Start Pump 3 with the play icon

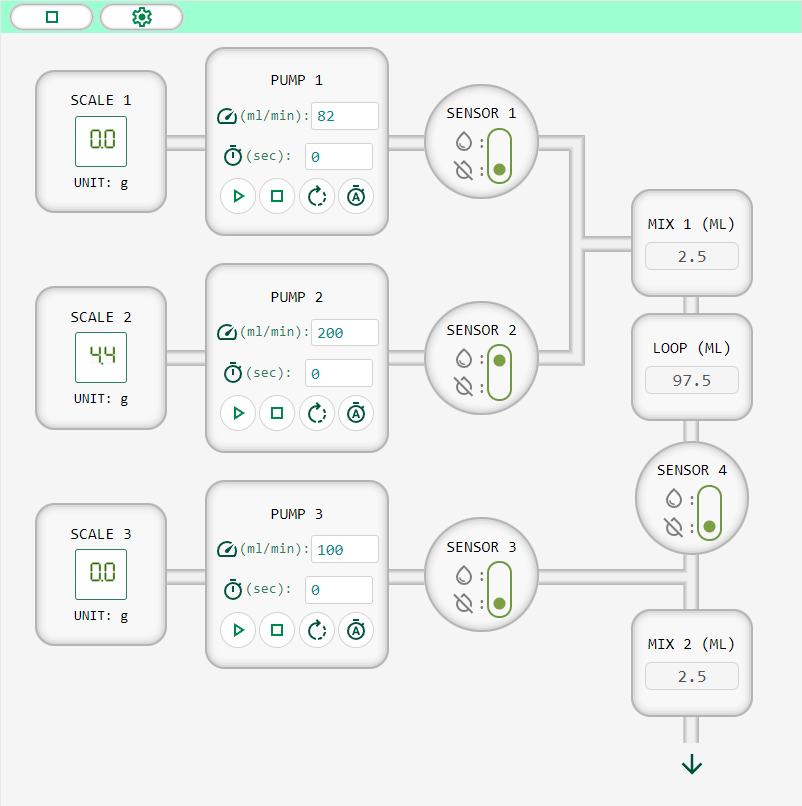click(x=238, y=630)
